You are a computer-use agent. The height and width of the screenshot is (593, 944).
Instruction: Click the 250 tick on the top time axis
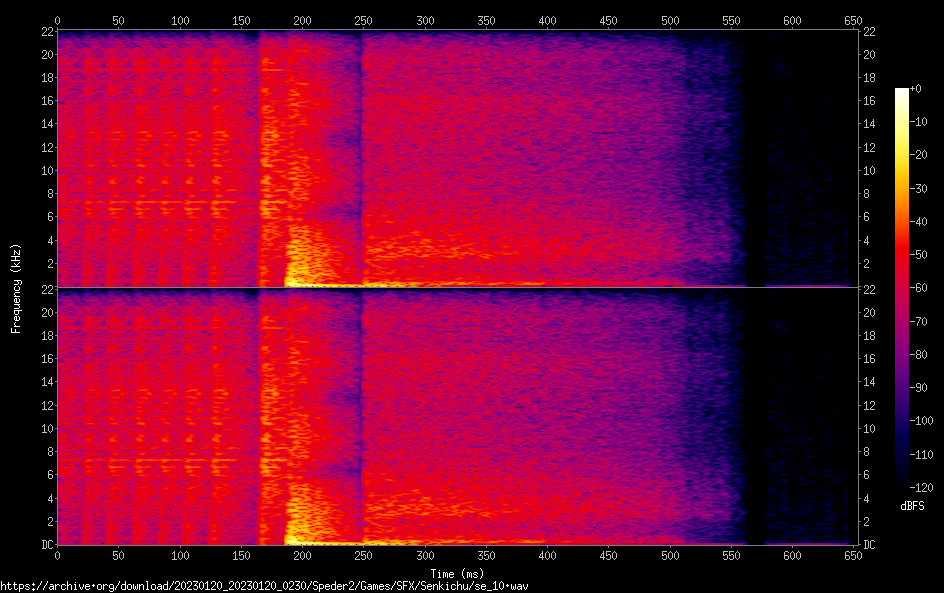363,20
